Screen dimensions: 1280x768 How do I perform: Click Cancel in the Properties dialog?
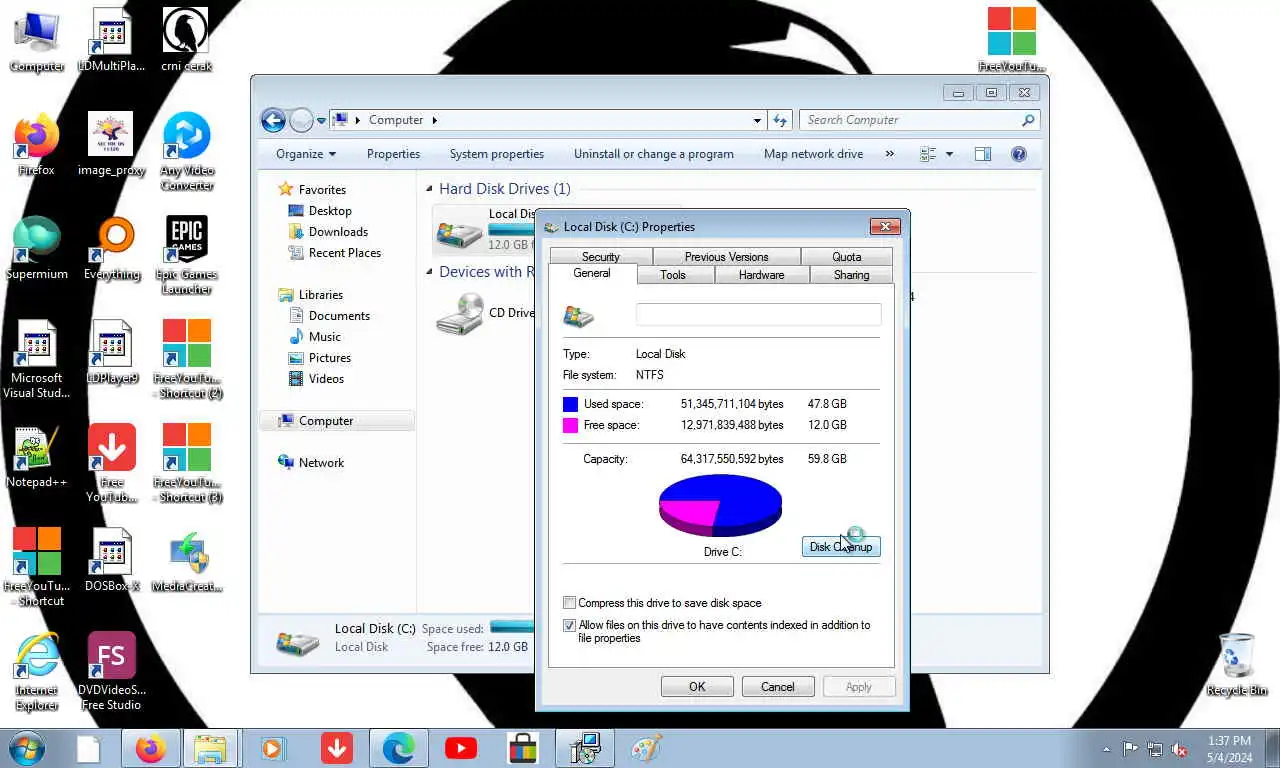pyautogui.click(x=777, y=687)
